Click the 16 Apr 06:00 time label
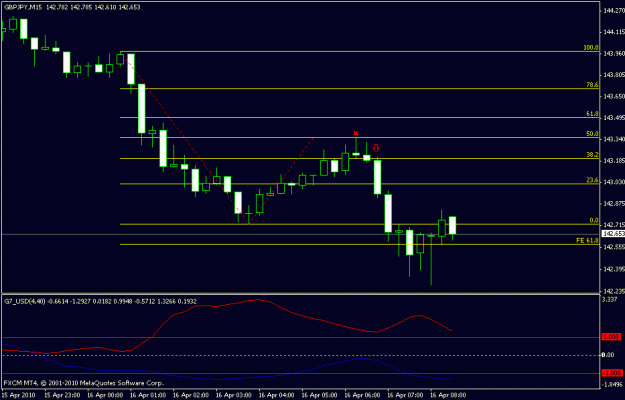This screenshot has width=625, height=400. tap(362, 395)
